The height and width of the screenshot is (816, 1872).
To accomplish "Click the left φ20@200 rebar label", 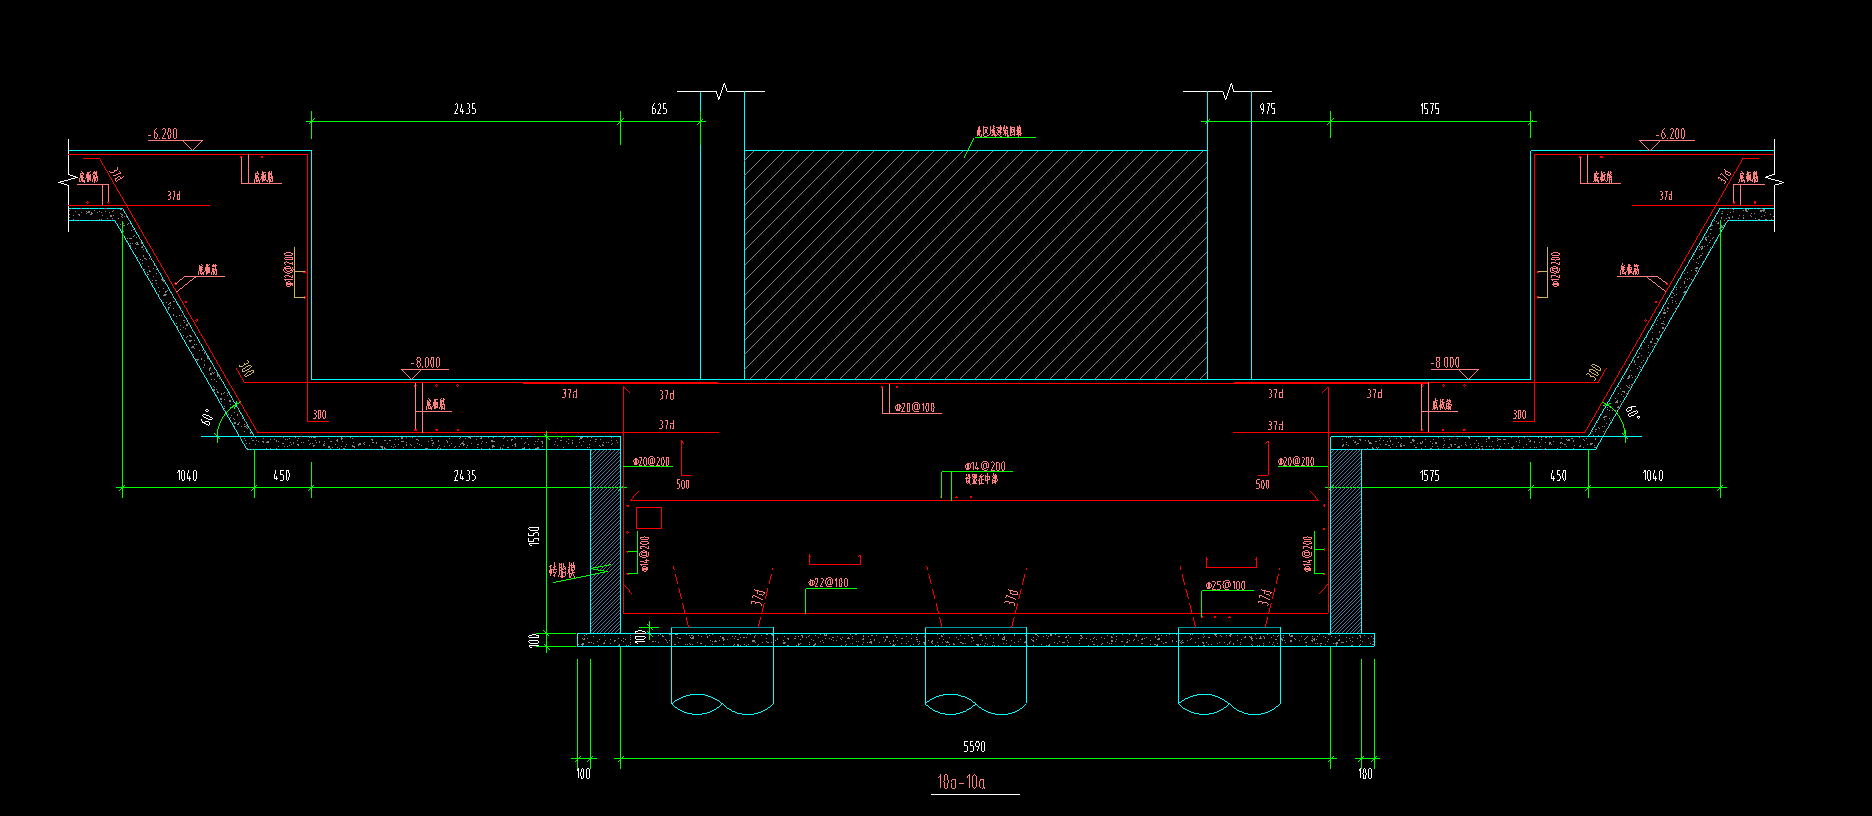I will pos(652,462).
